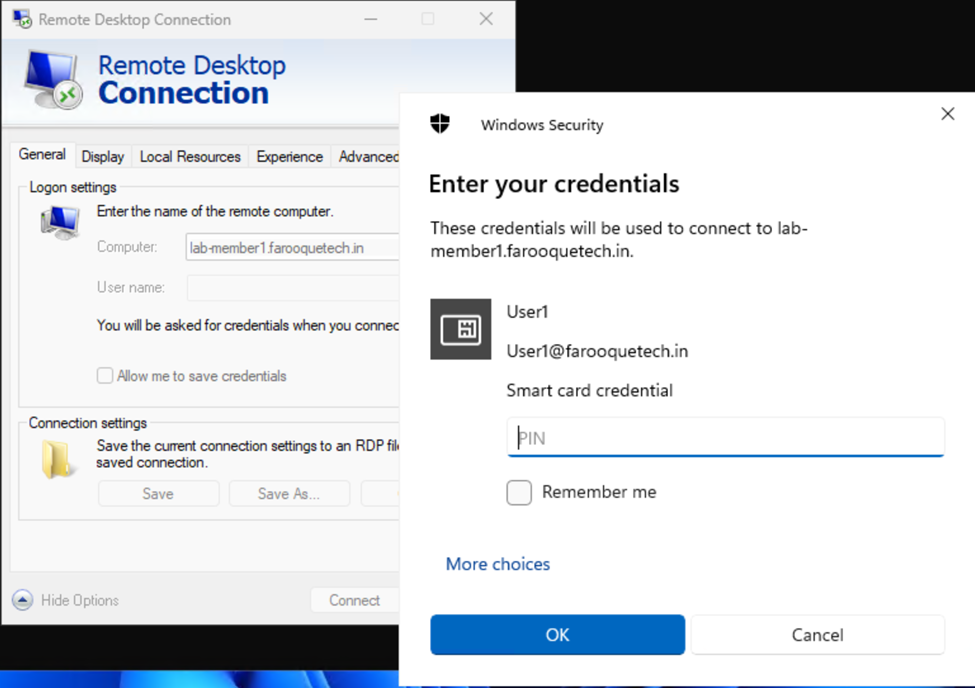Select the User1 smart card credential tile icon

tap(461, 329)
